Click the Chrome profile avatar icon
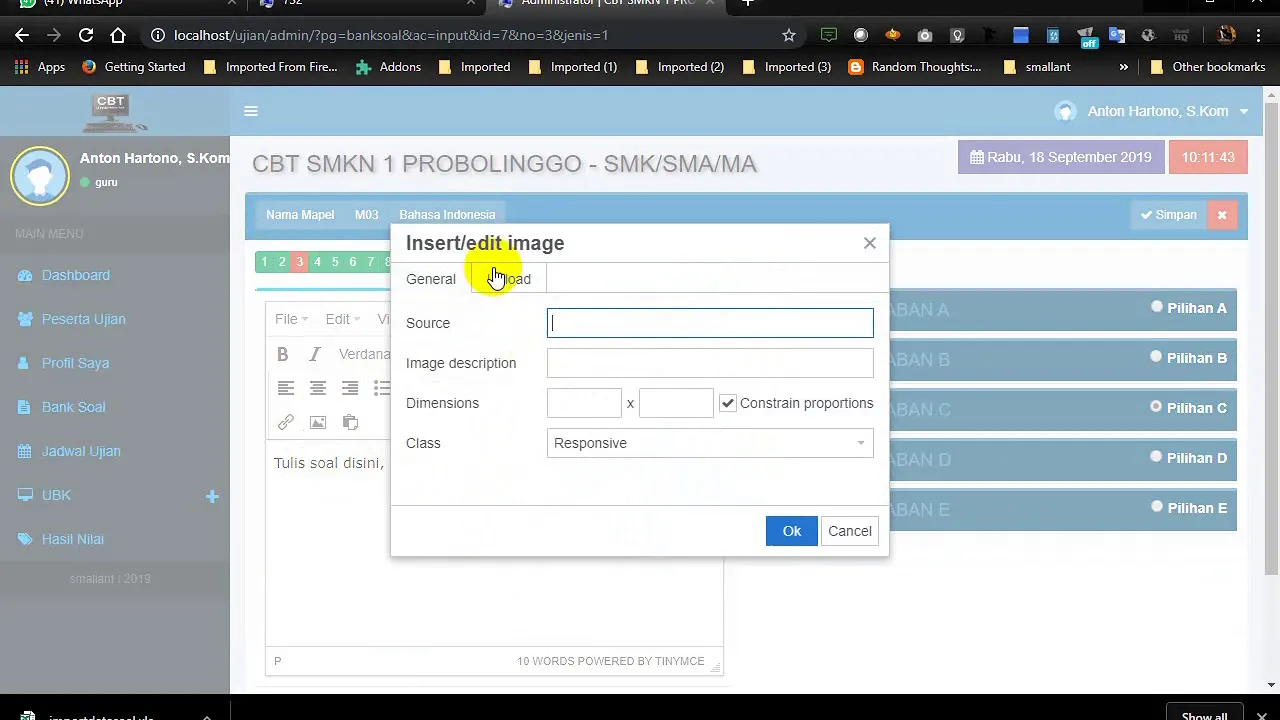This screenshot has width=1280, height=720. coord(1227,35)
